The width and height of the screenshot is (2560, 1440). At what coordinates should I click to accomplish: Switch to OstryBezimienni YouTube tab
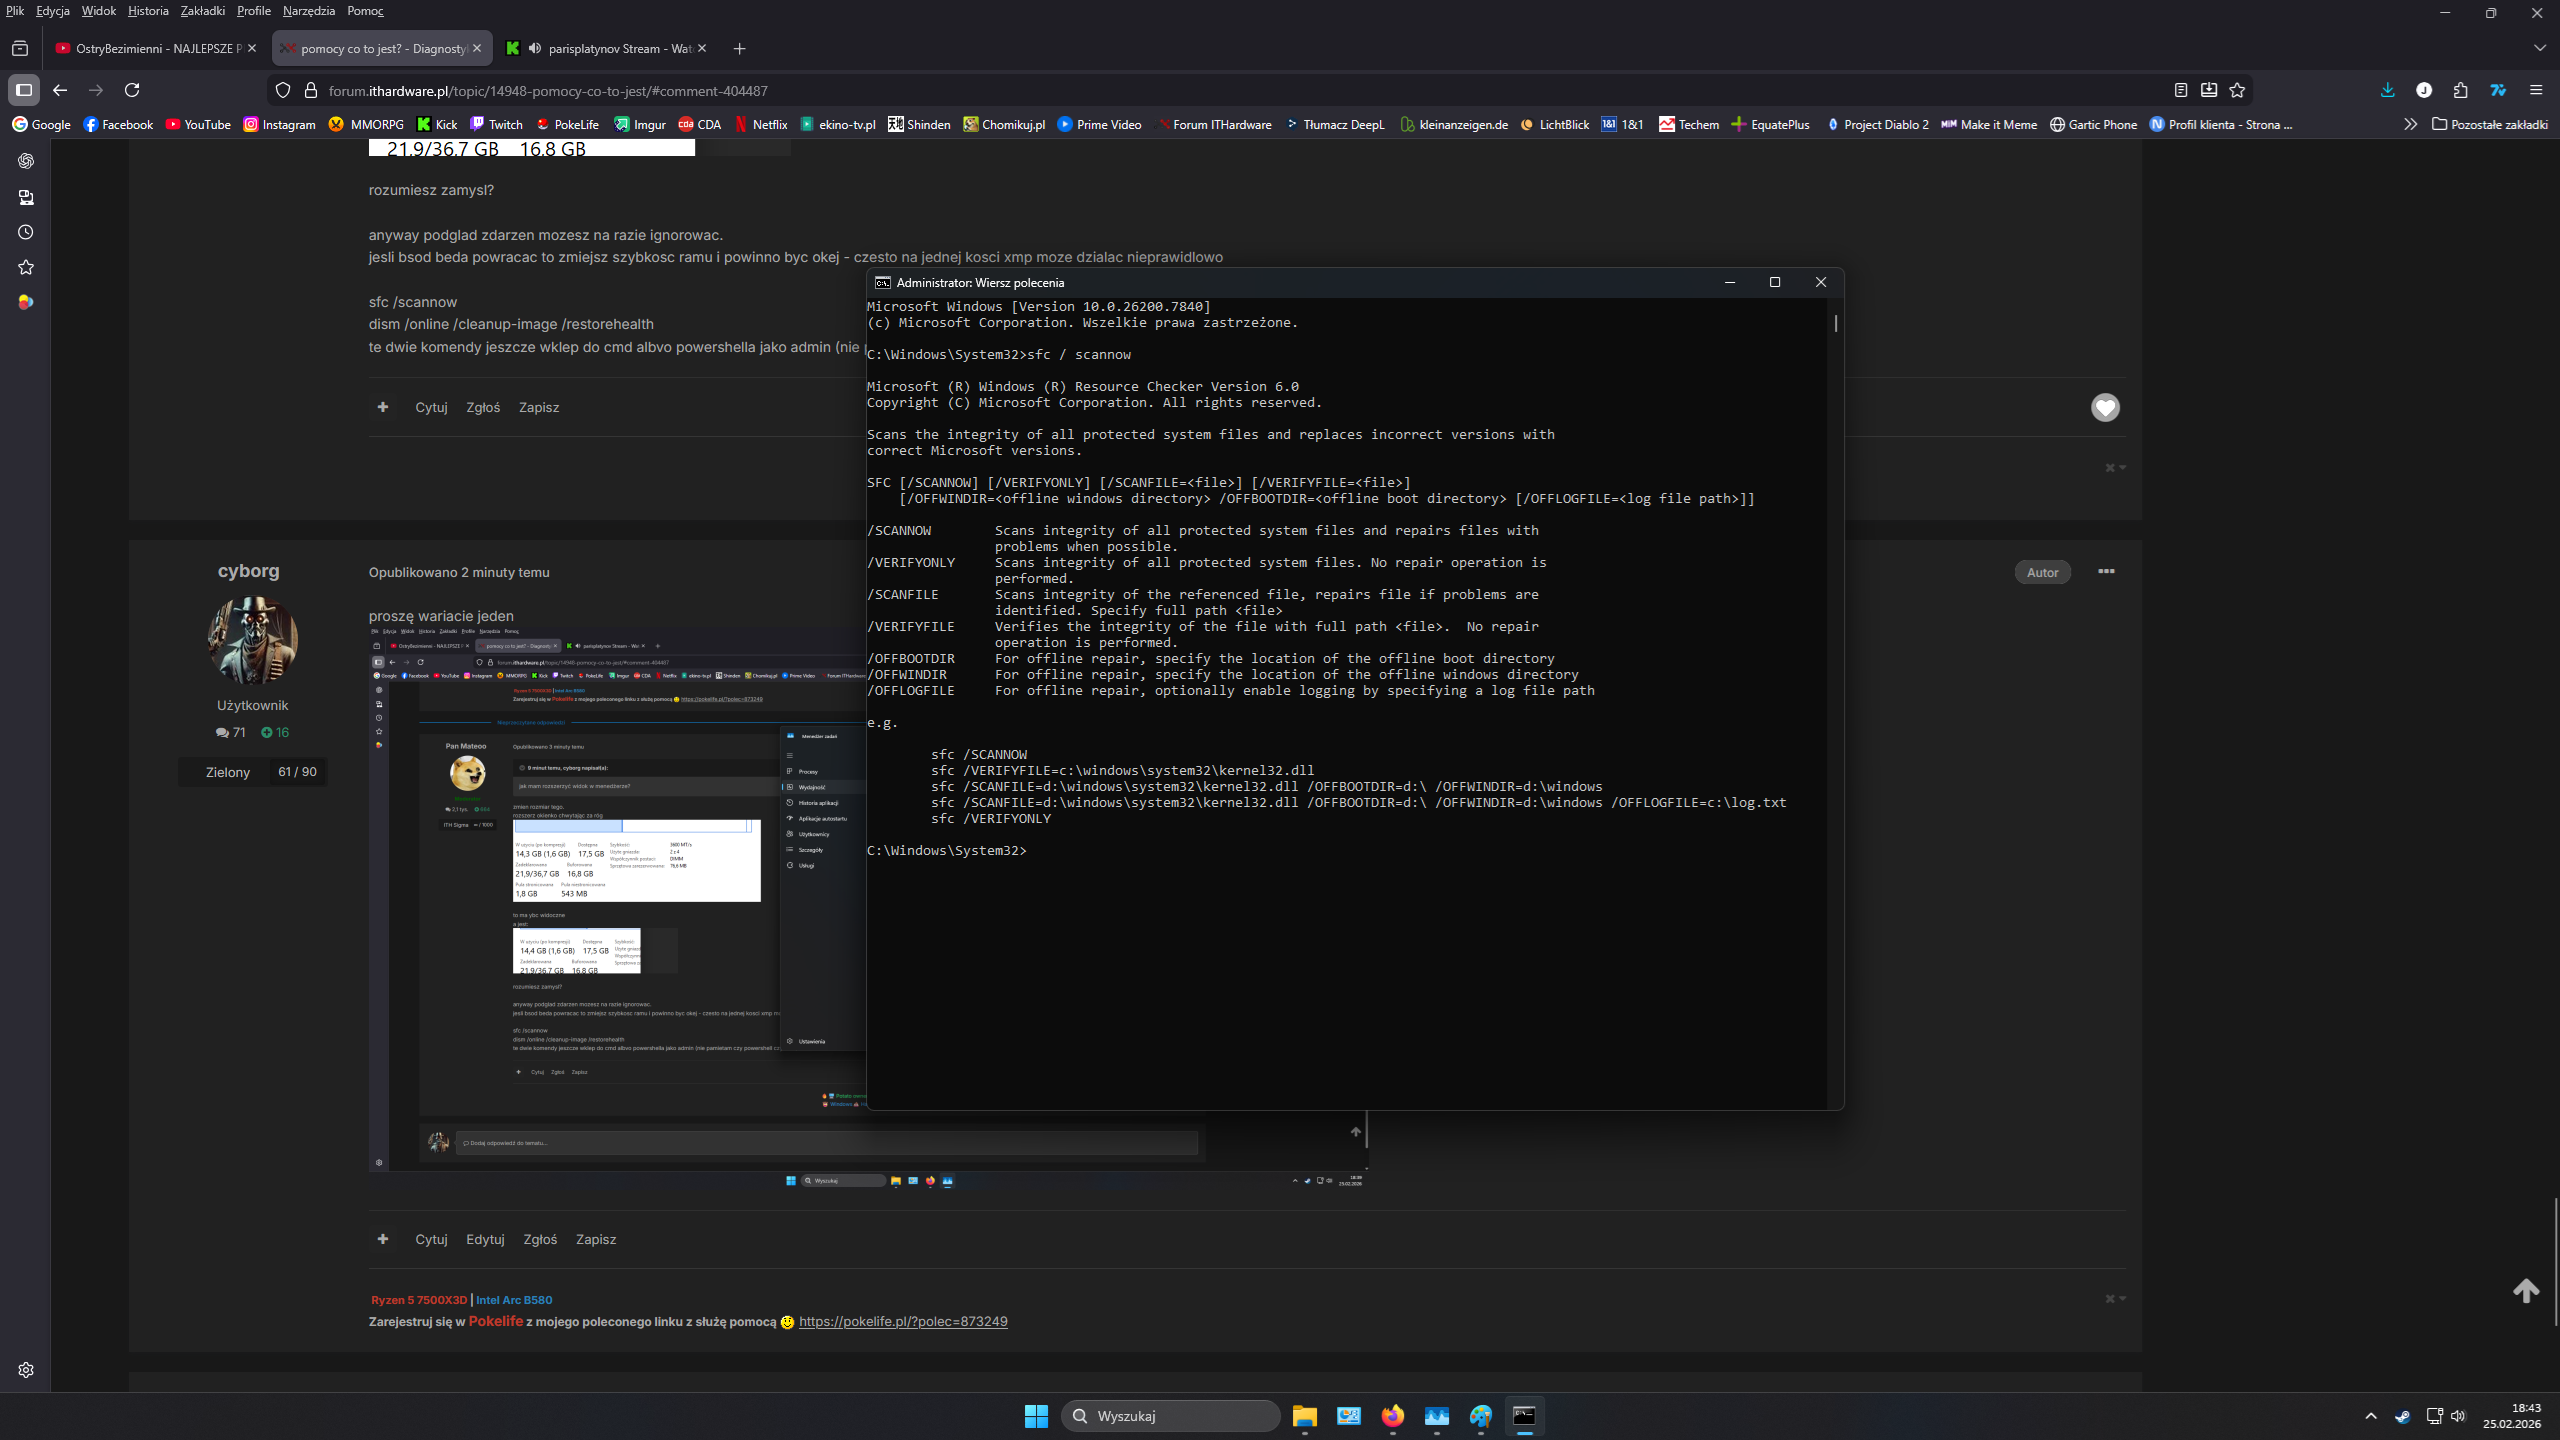pyautogui.click(x=155, y=48)
